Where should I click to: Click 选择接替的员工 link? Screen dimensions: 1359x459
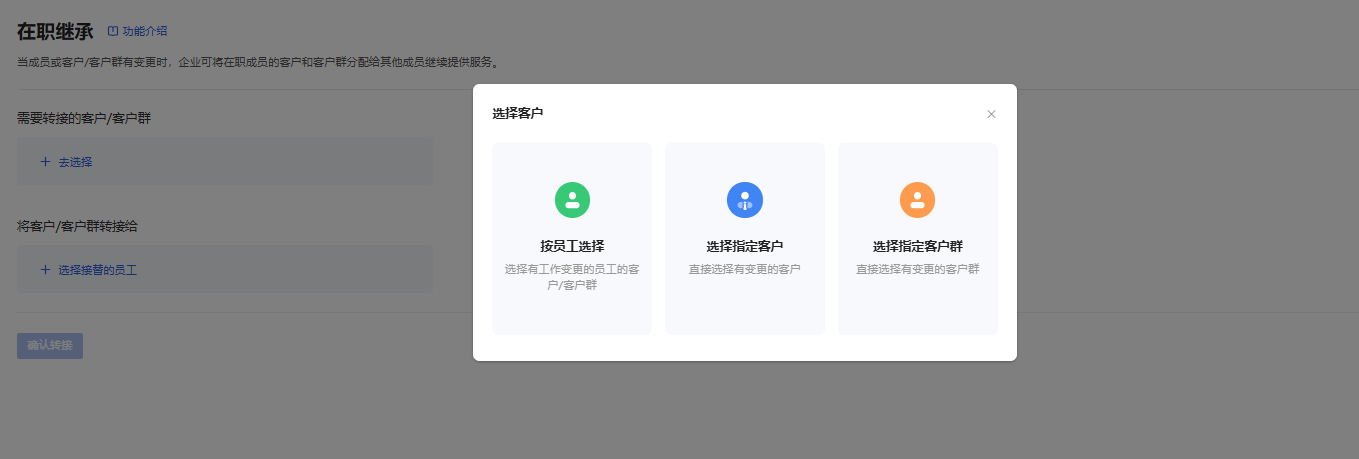pos(97,269)
